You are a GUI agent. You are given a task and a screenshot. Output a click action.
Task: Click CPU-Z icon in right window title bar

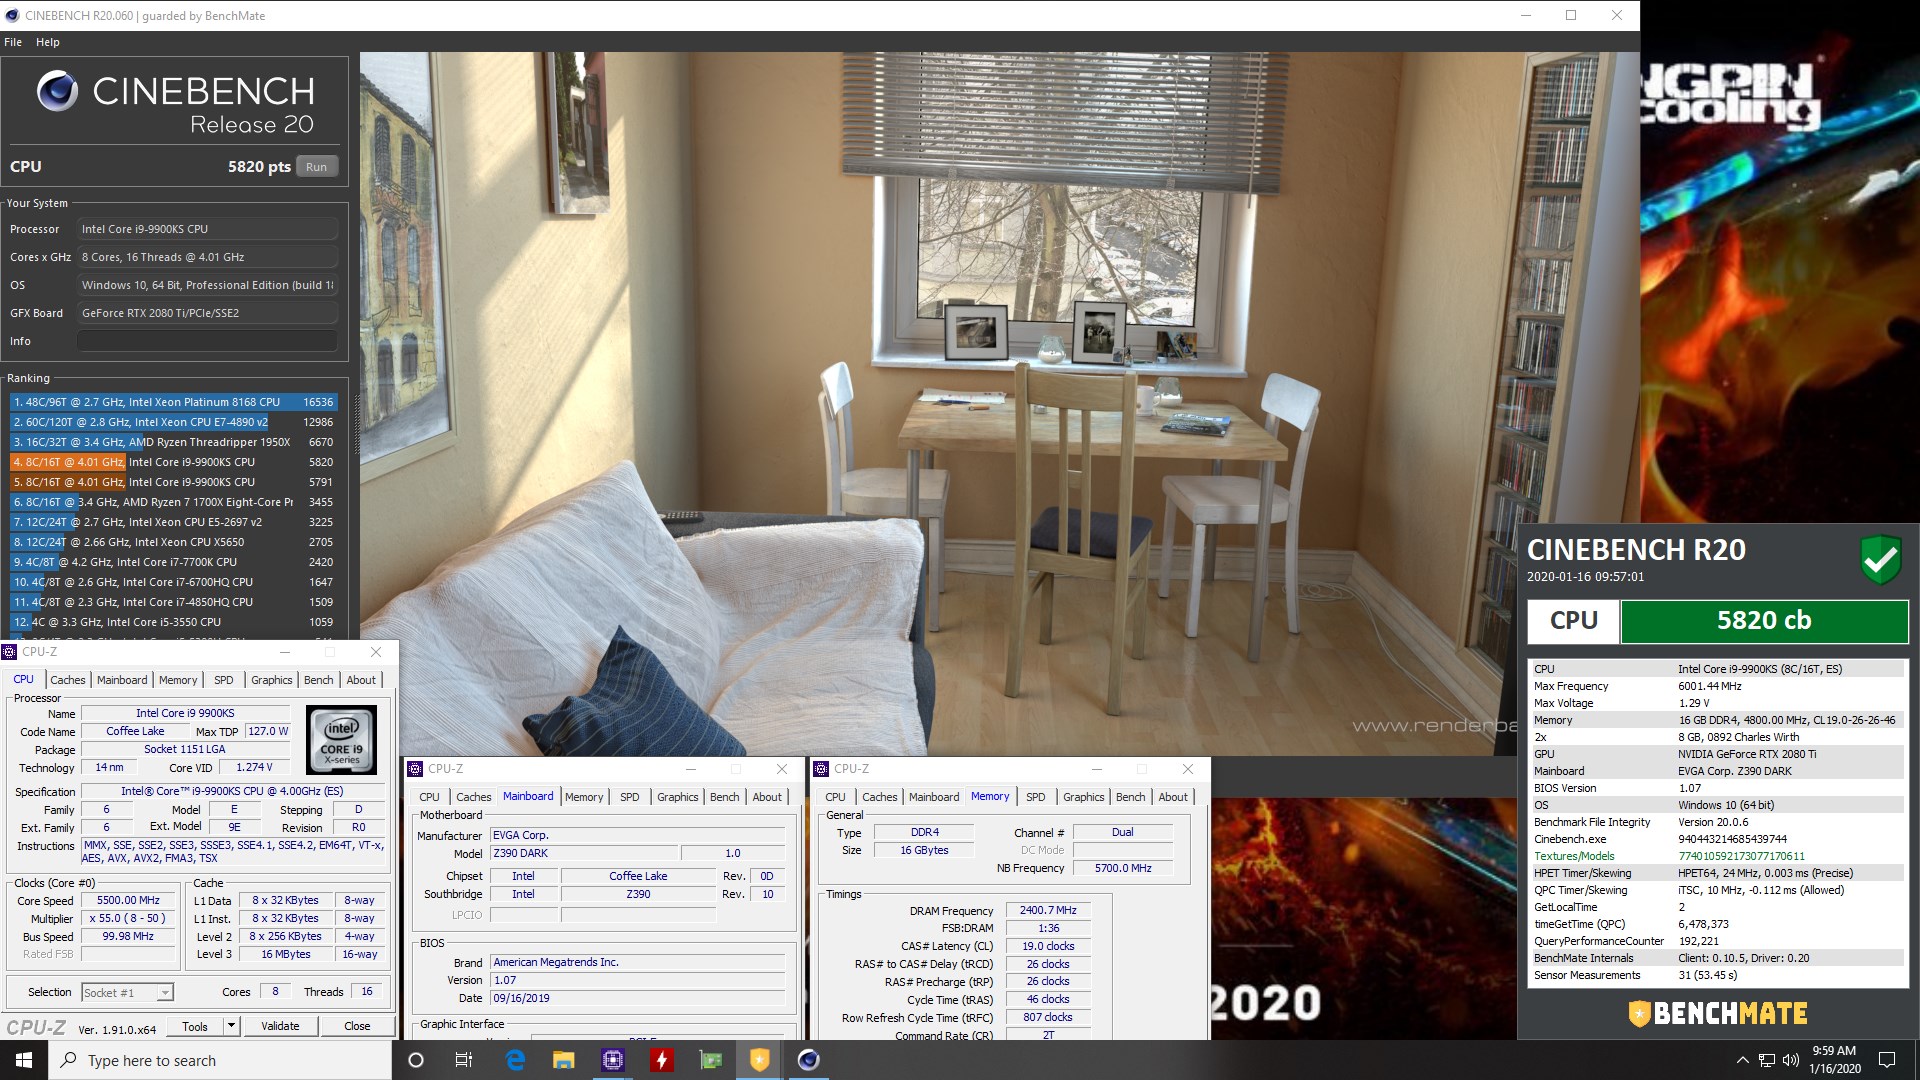tap(822, 769)
